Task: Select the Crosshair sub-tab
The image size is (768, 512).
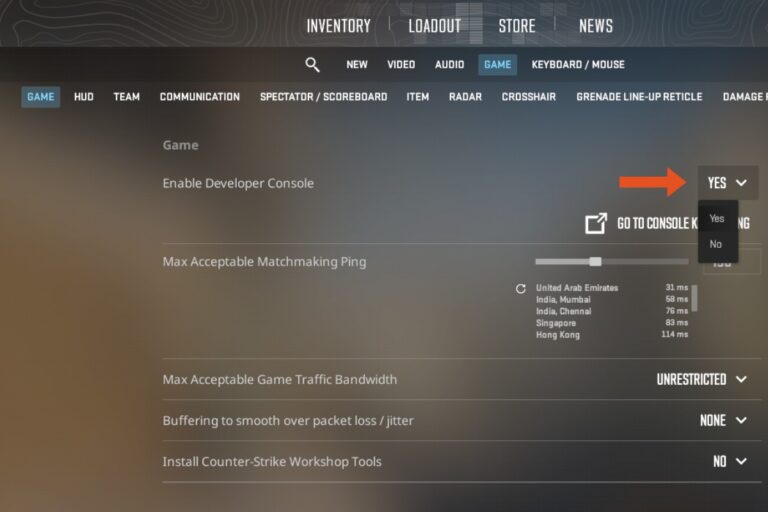Action: [528, 97]
